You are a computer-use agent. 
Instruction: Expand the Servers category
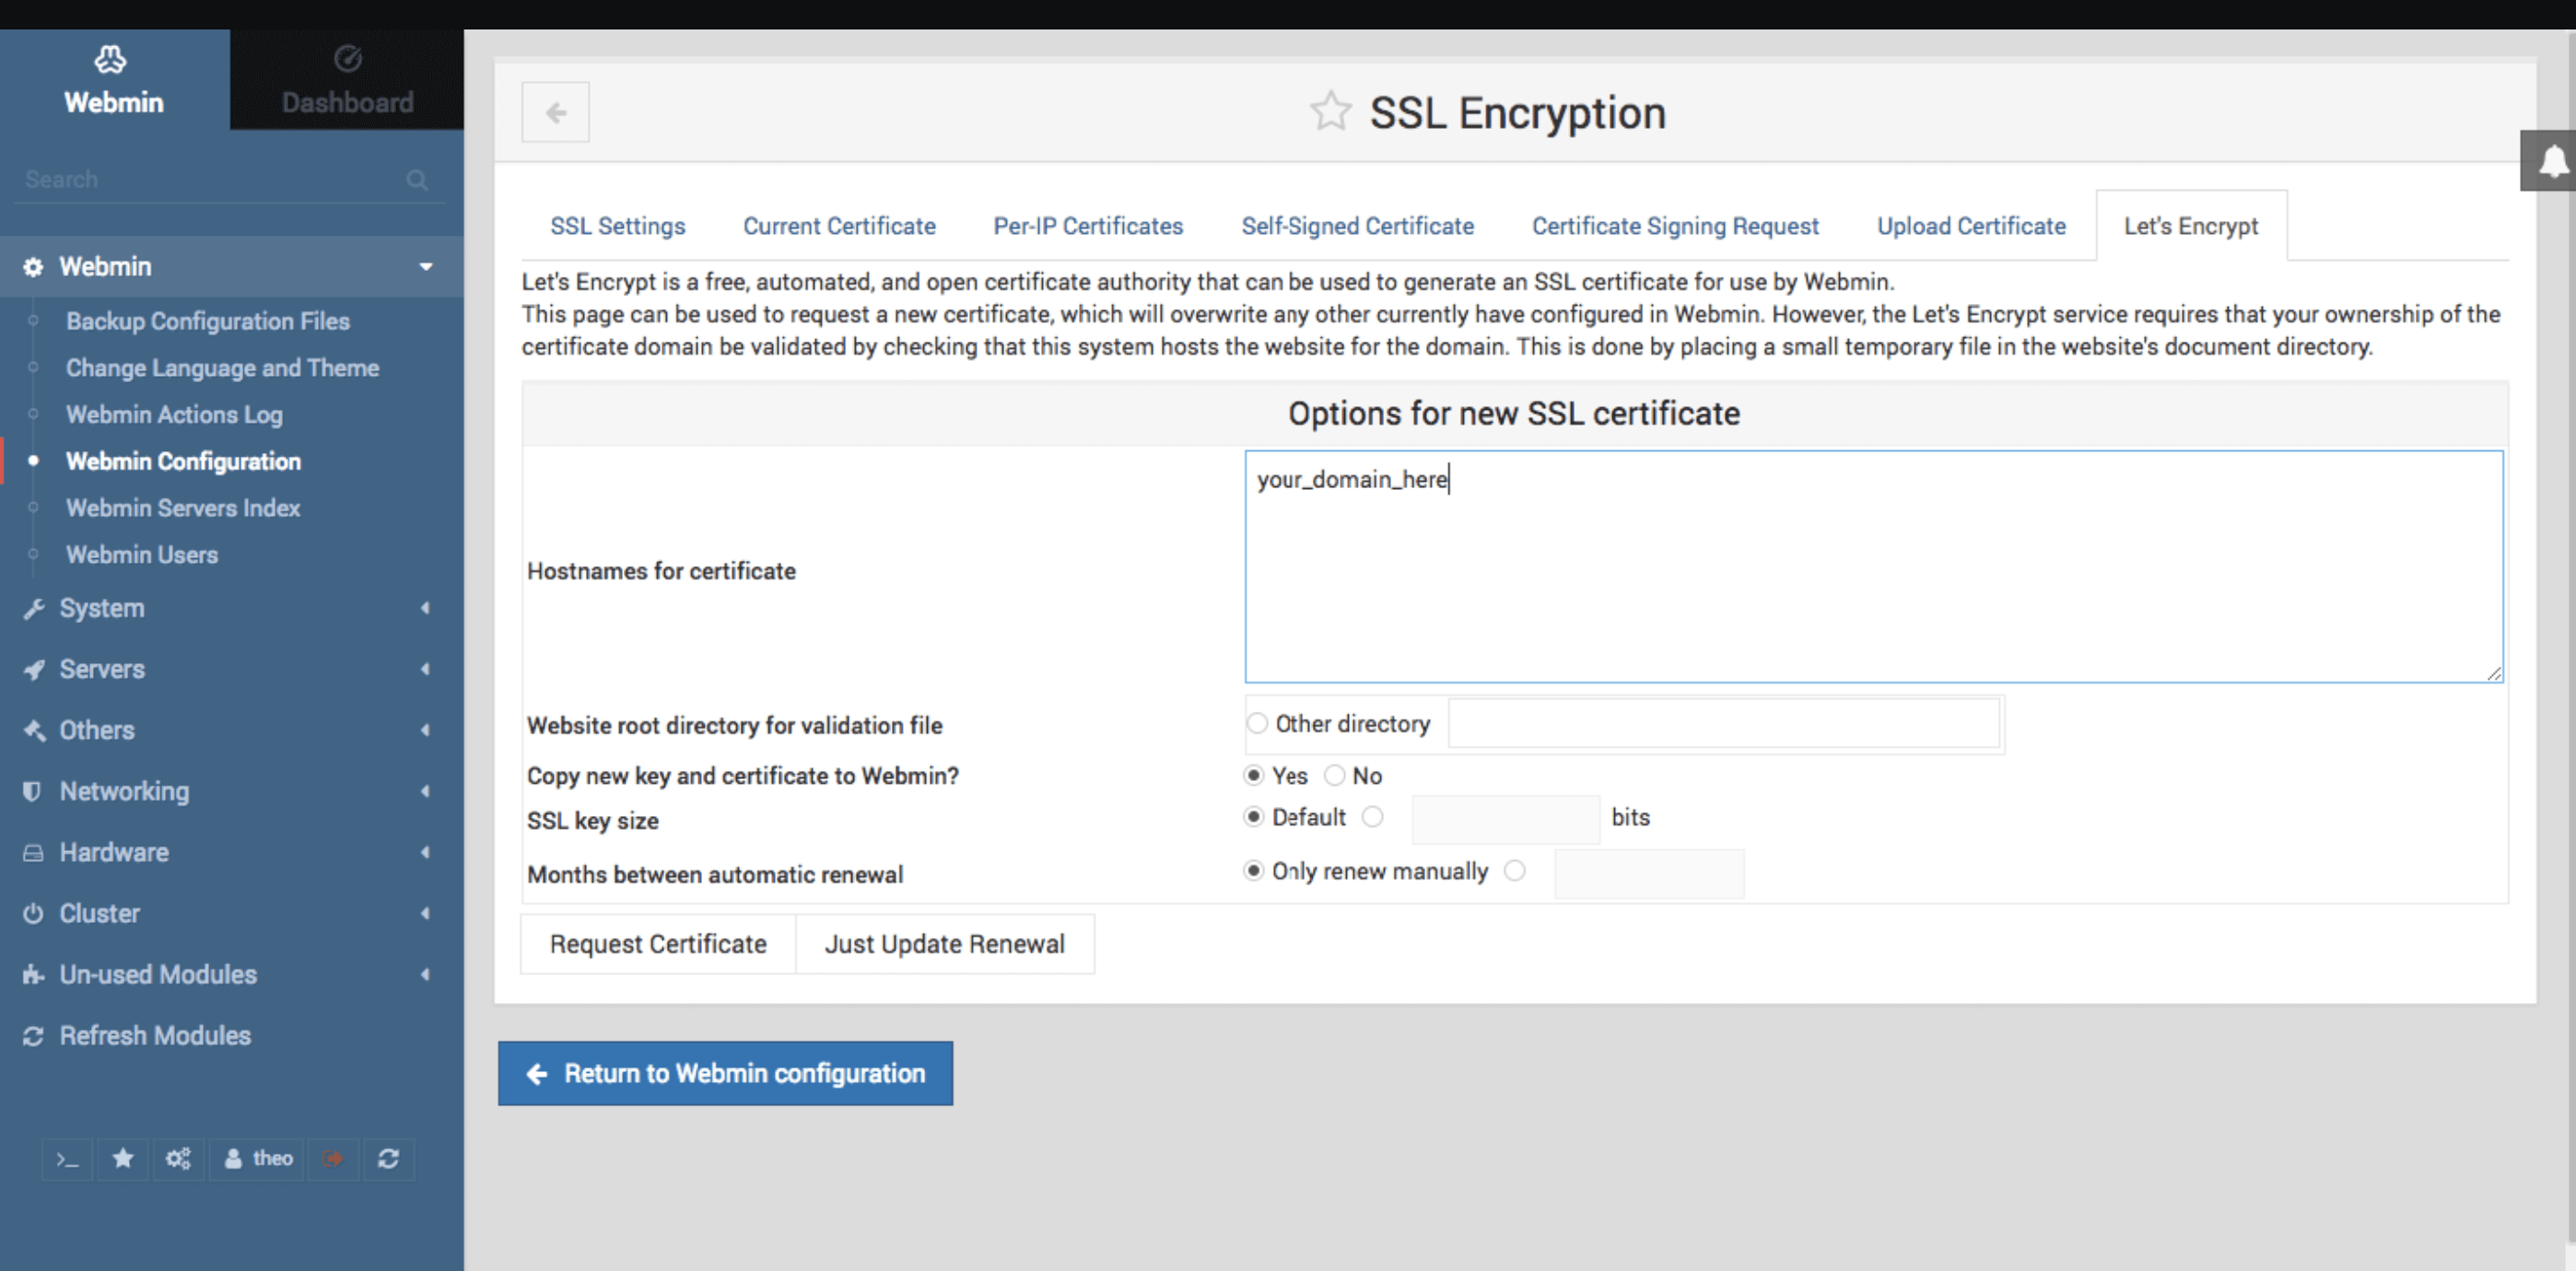232,669
